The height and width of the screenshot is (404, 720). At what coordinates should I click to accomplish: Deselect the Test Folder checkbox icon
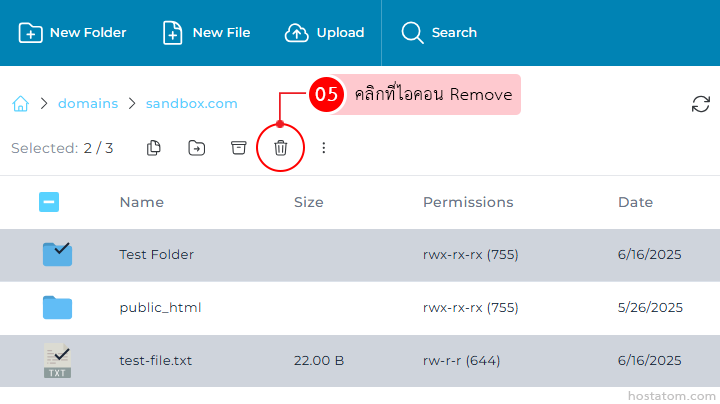57,254
